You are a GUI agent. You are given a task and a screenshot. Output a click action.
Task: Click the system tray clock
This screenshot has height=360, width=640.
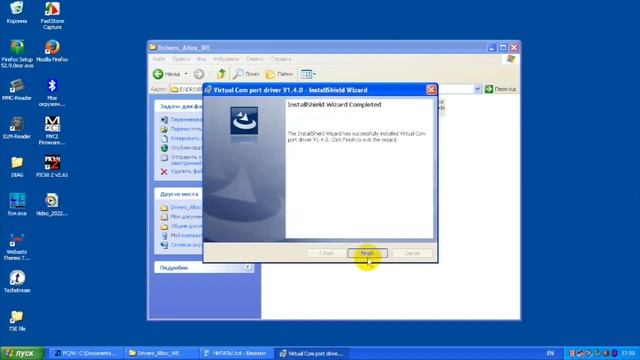point(629,353)
